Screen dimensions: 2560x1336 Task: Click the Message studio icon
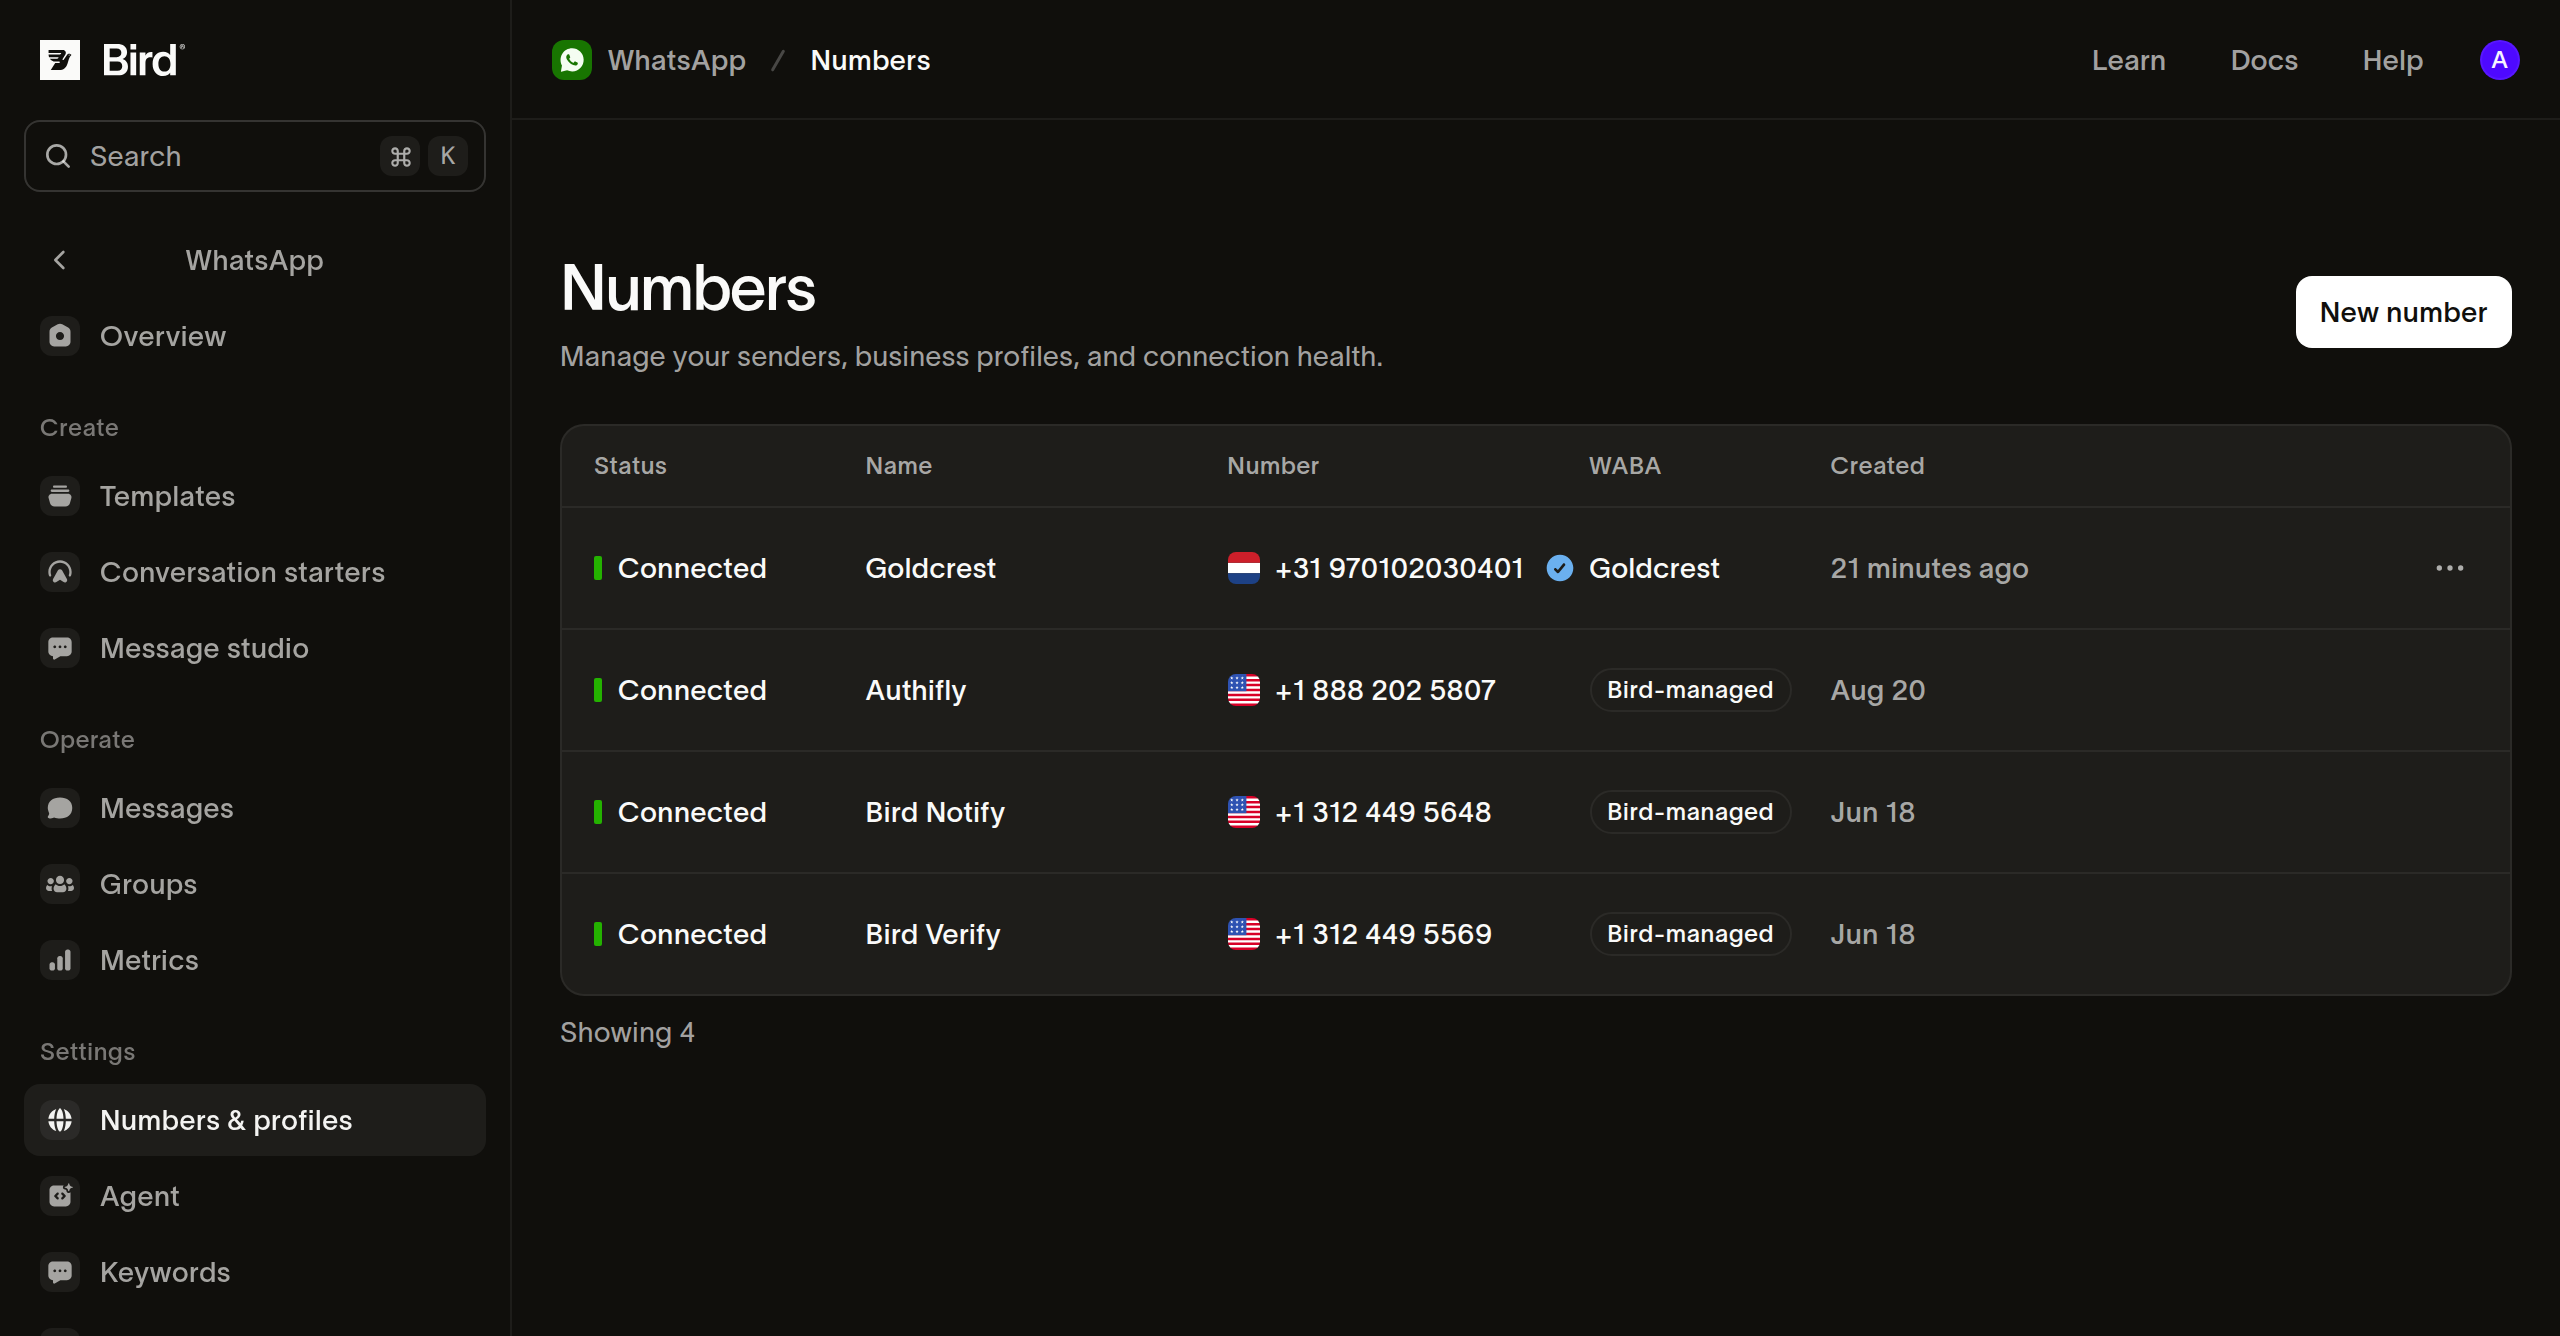click(x=60, y=648)
